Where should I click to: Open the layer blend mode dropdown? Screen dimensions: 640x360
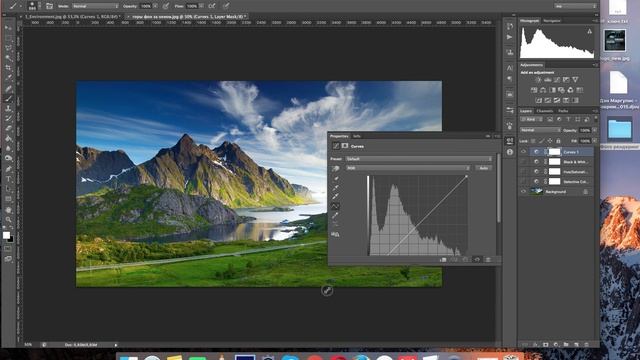[540, 130]
